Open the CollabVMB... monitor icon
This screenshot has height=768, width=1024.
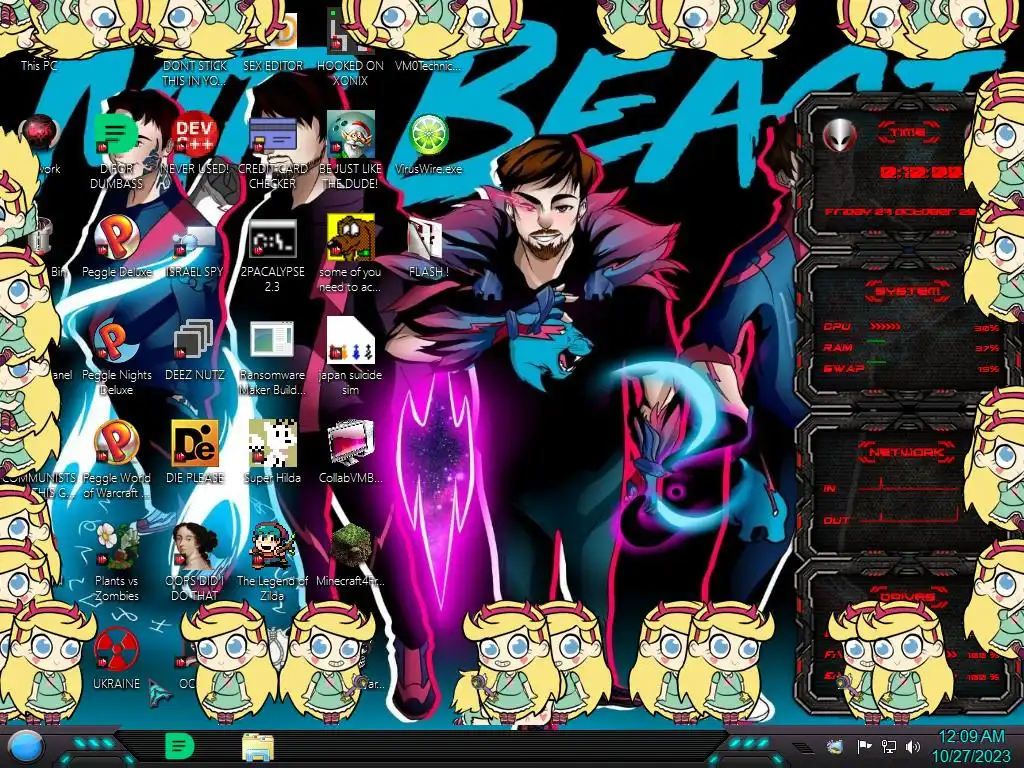tap(350, 444)
